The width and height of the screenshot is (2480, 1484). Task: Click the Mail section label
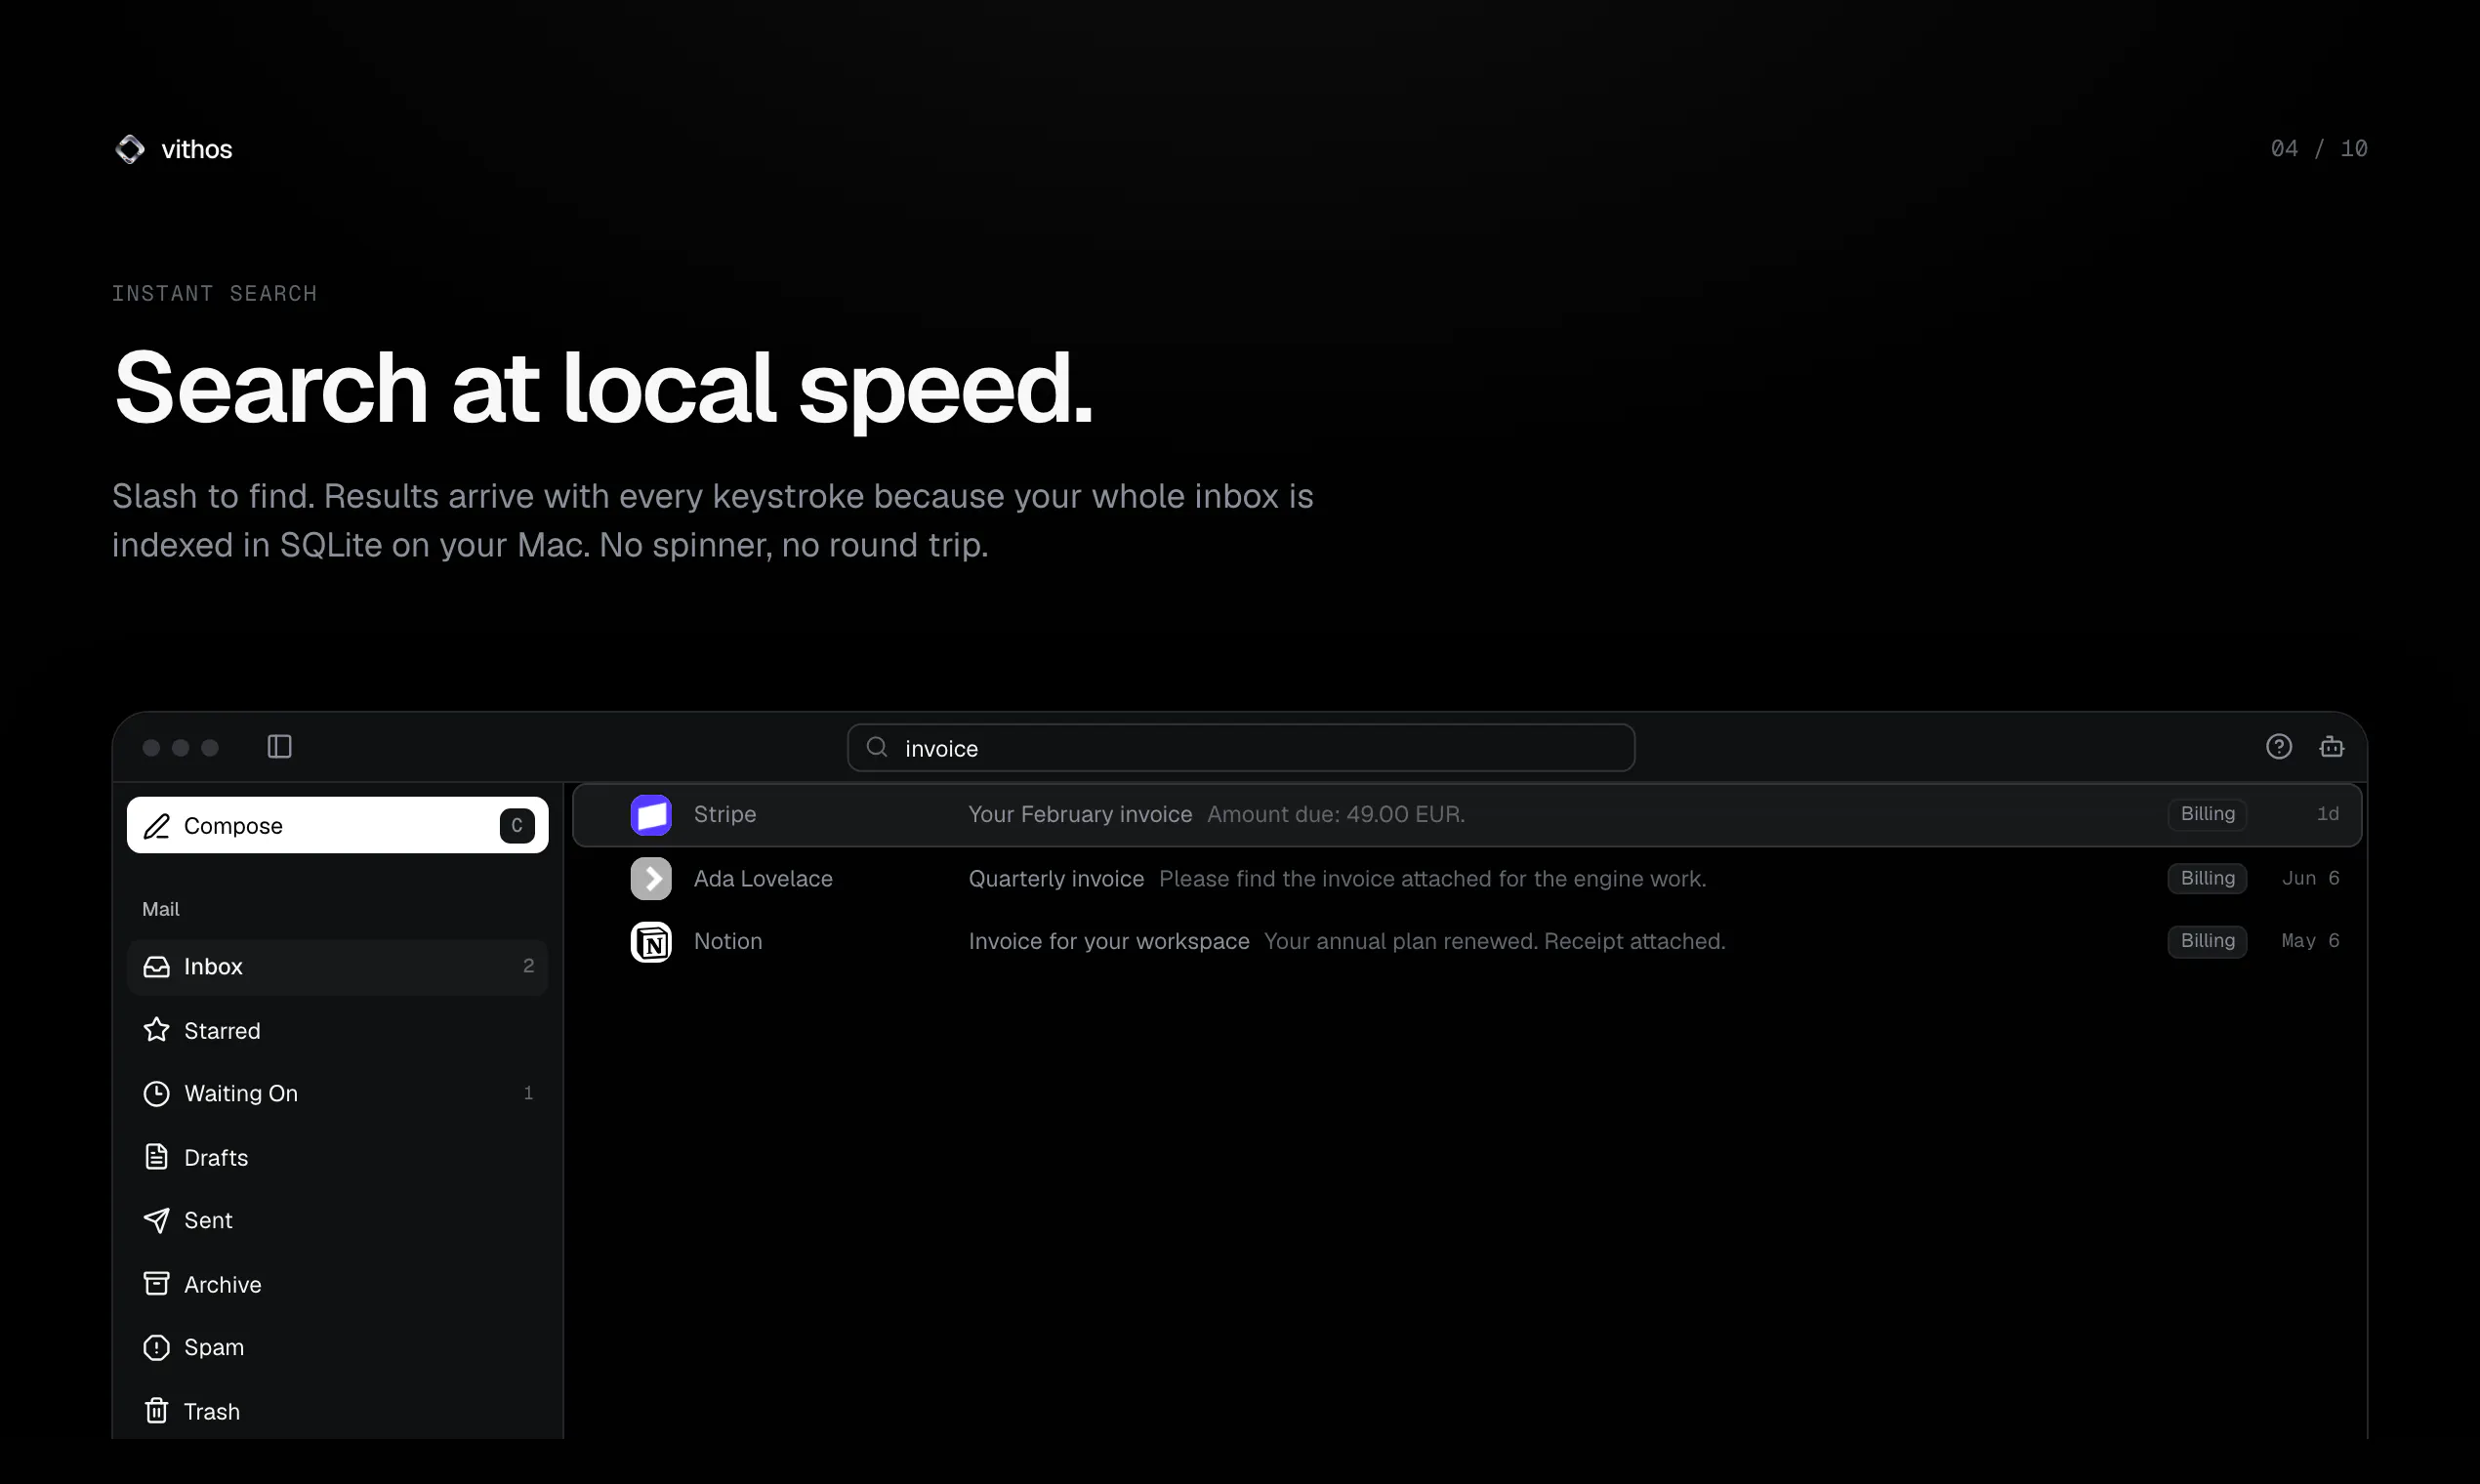(x=161, y=909)
